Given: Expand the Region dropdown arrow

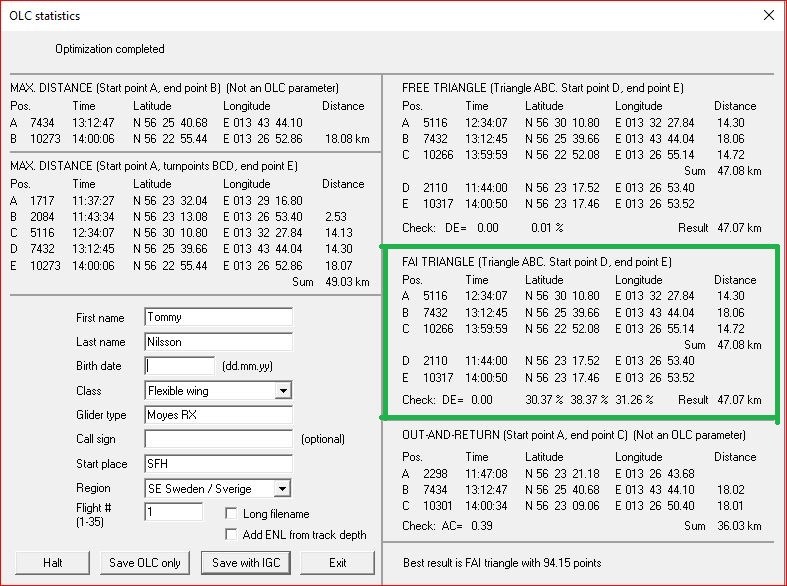Looking at the screenshot, I should 283,488.
